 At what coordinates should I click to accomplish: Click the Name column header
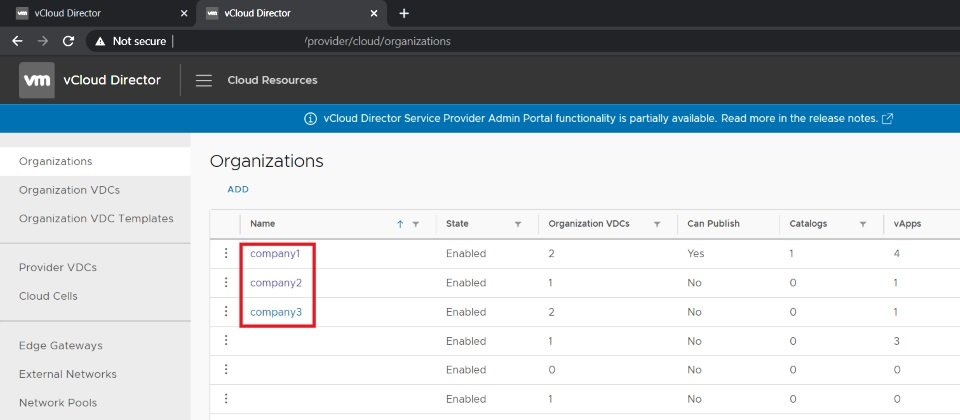click(263, 224)
